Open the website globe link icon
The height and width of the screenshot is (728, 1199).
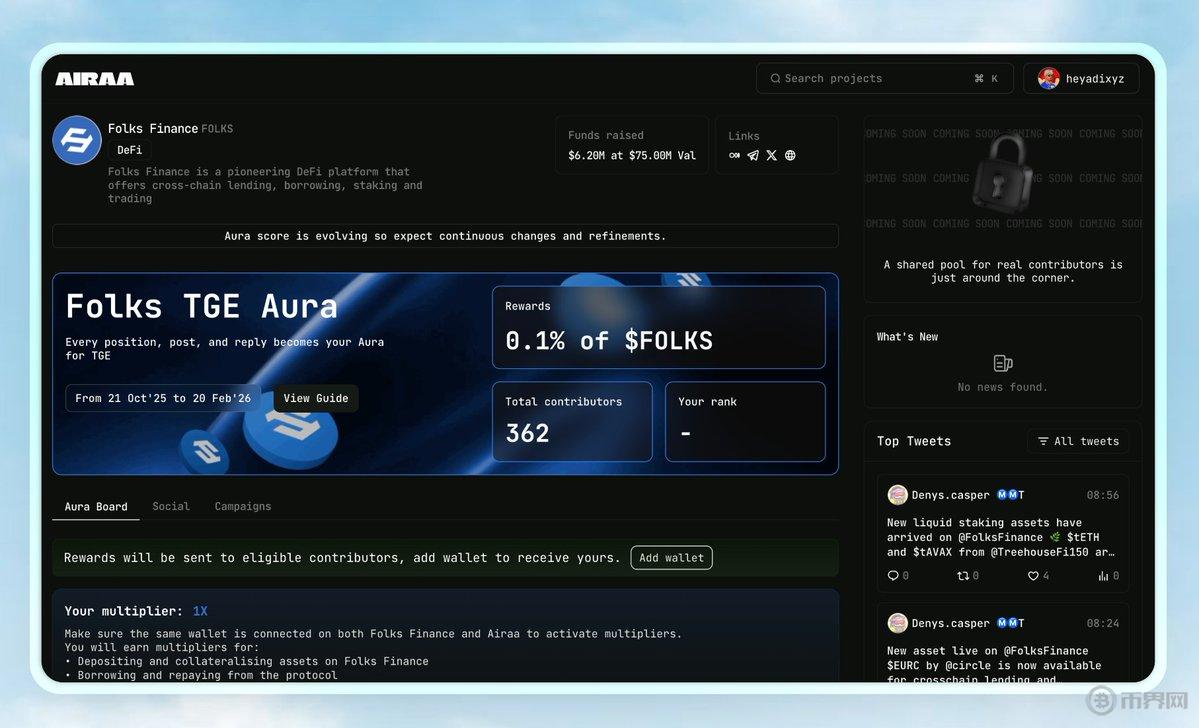tap(790, 156)
